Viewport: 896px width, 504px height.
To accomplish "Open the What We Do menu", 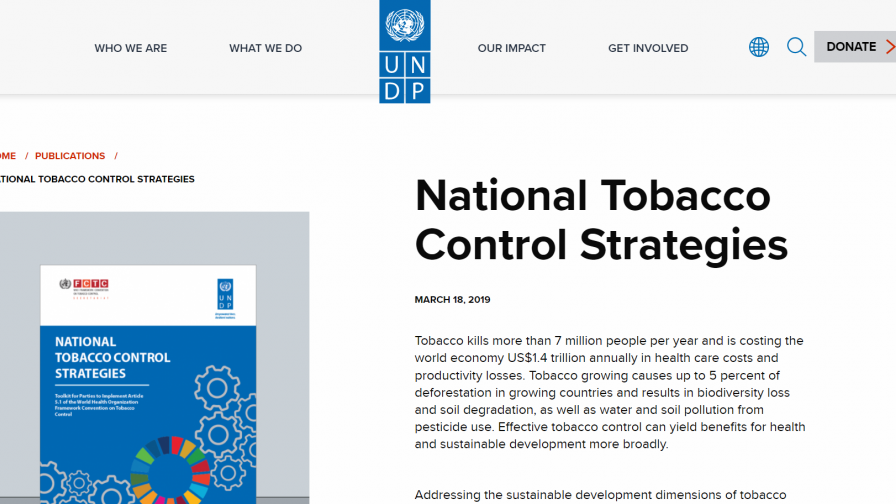I will 265,49.
